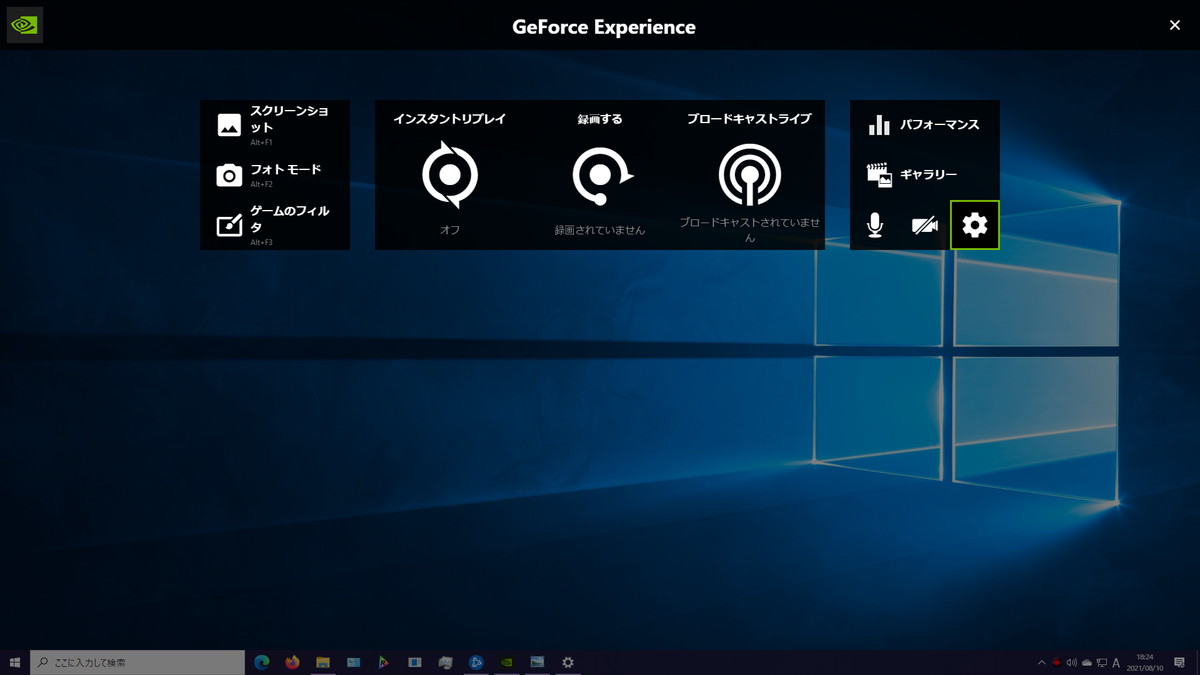The height and width of the screenshot is (675, 1200).
Task: Click the performance bar chart icon
Action: 879,125
